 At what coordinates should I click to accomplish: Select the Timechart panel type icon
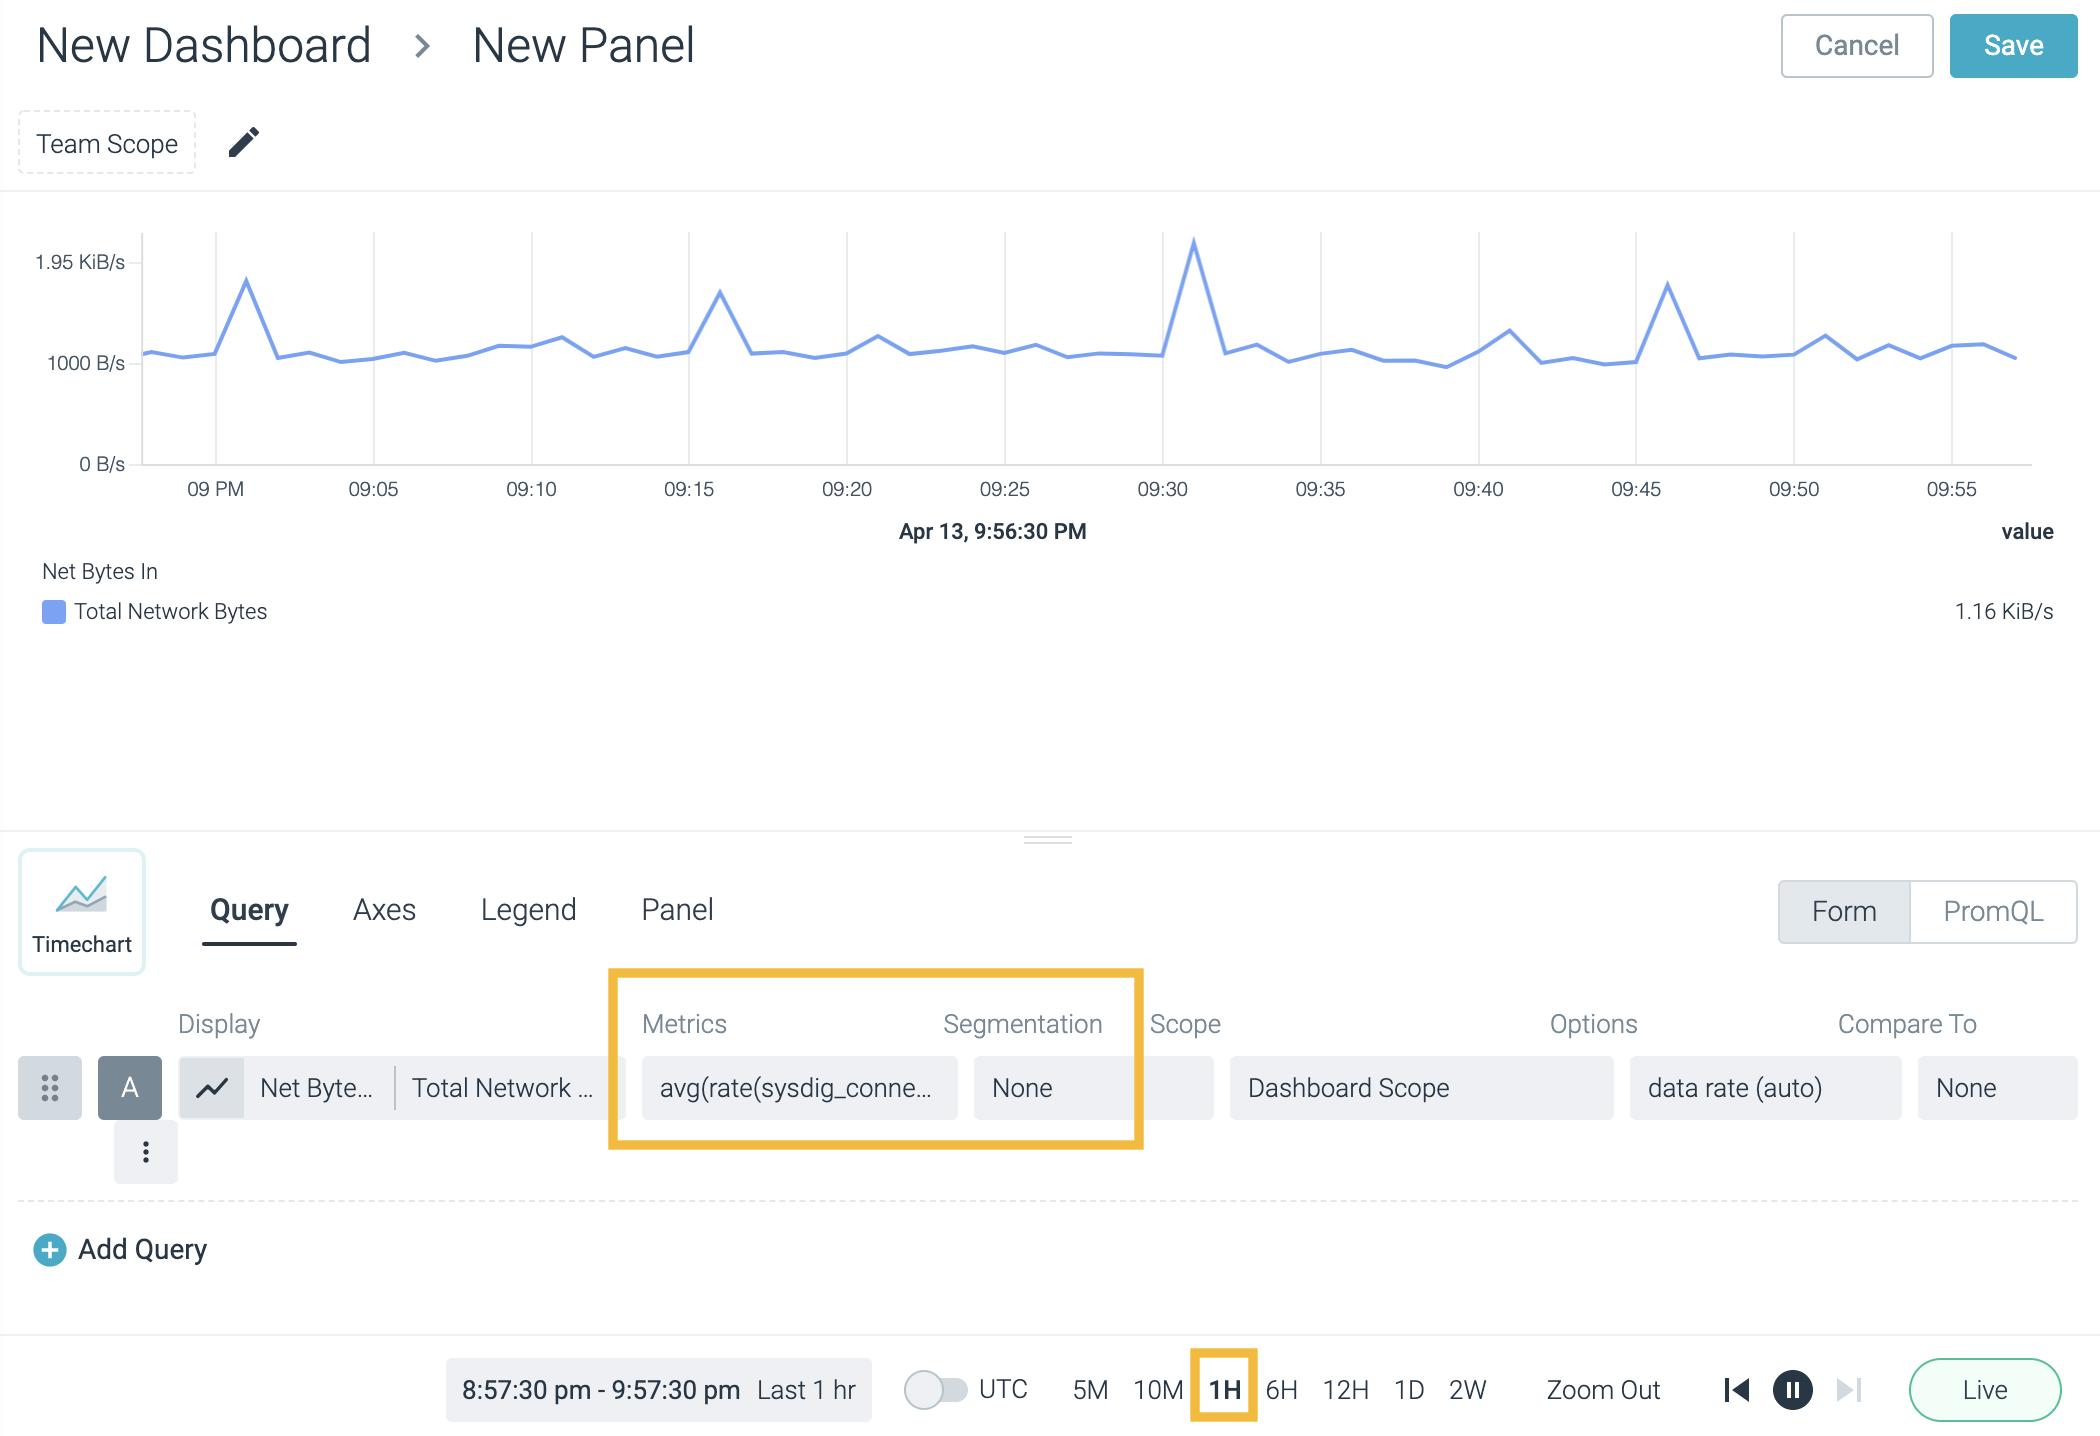coord(82,911)
